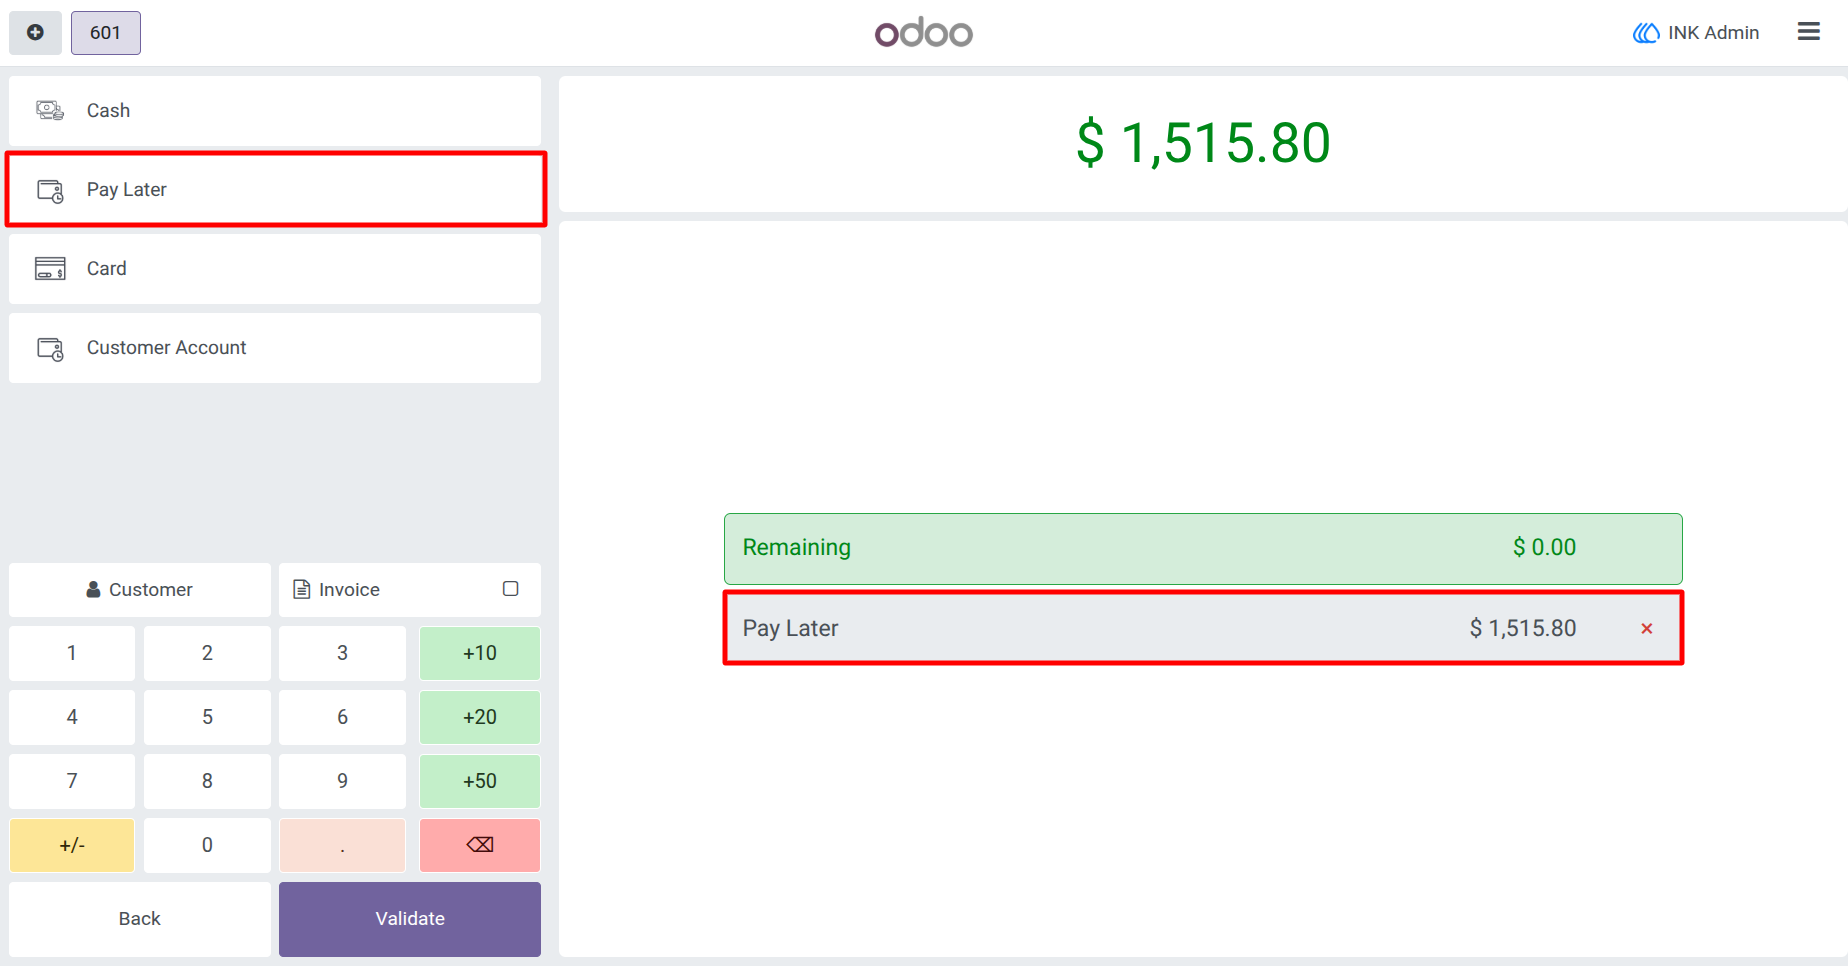Choose the Card payment icon
This screenshot has height=966, width=1848.
(50, 268)
